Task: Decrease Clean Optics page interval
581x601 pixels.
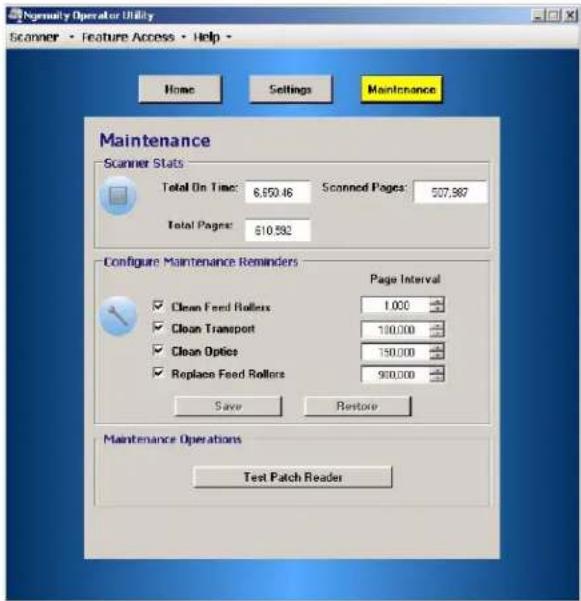Action: click(437, 356)
